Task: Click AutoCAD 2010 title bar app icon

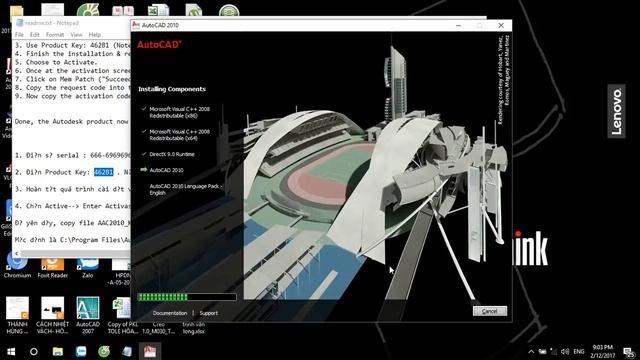Action: tap(136, 25)
